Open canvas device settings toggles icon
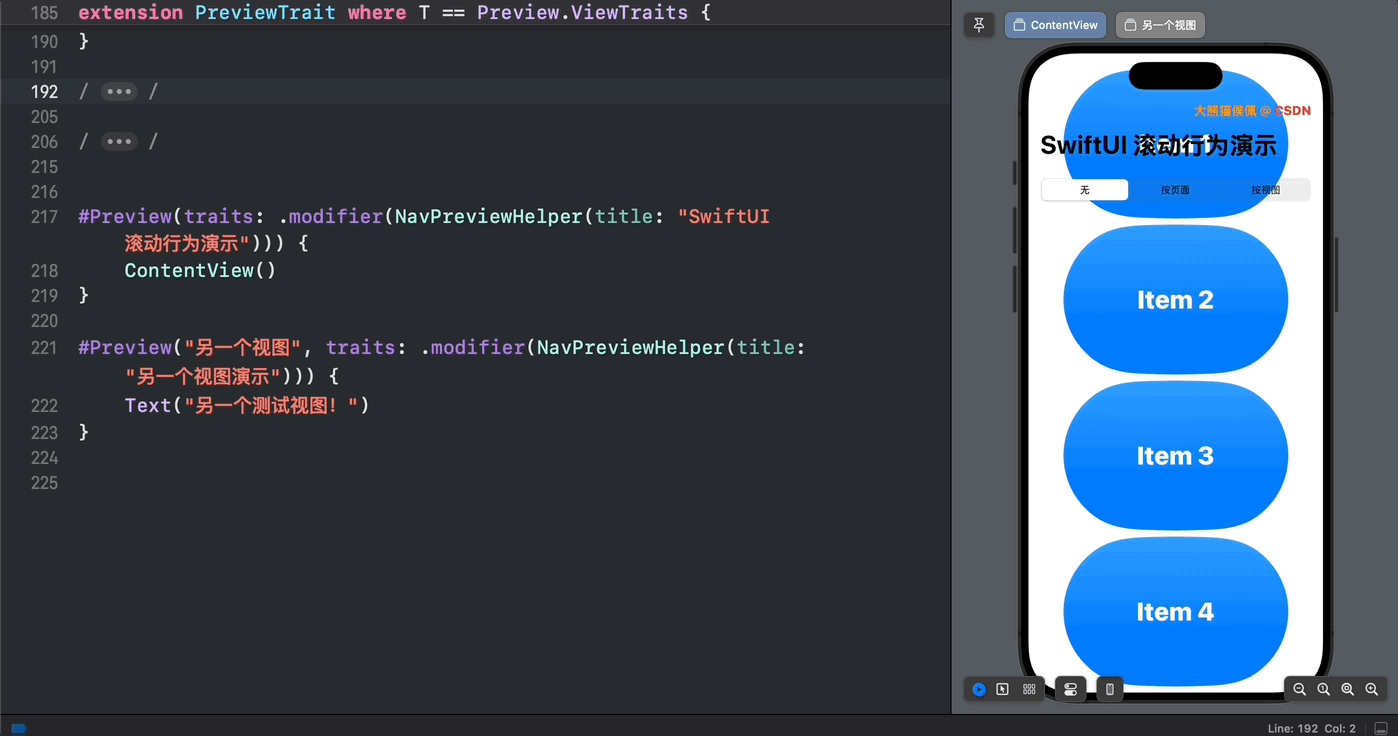The width and height of the screenshot is (1398, 736). coord(1070,689)
